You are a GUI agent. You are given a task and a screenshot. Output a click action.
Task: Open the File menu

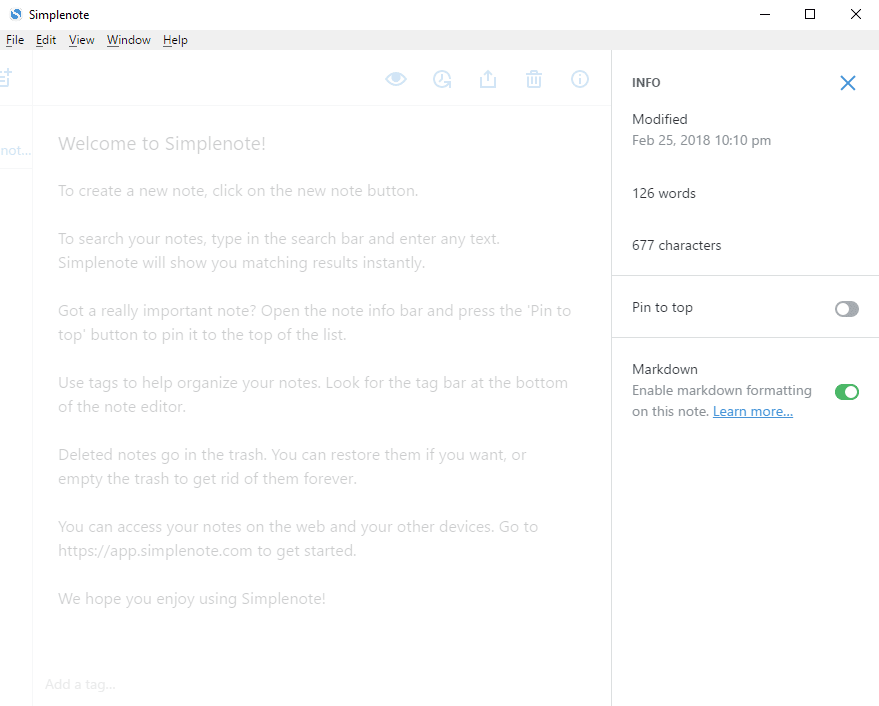(15, 40)
